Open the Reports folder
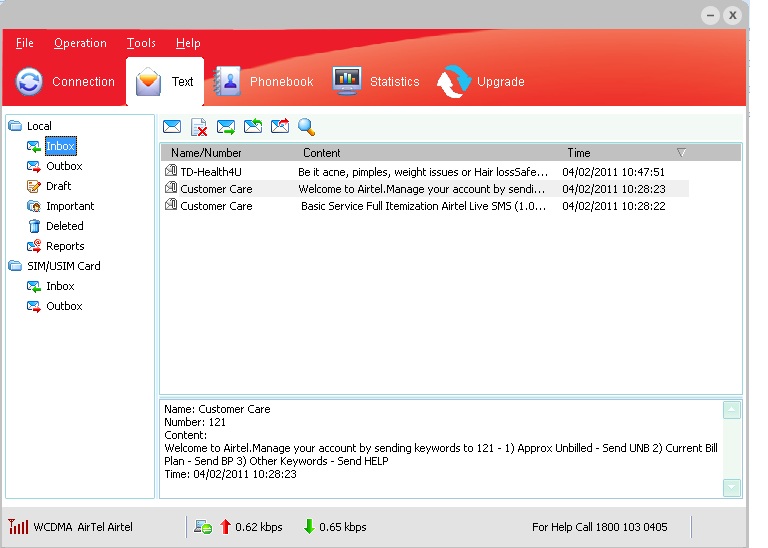 (x=65, y=246)
